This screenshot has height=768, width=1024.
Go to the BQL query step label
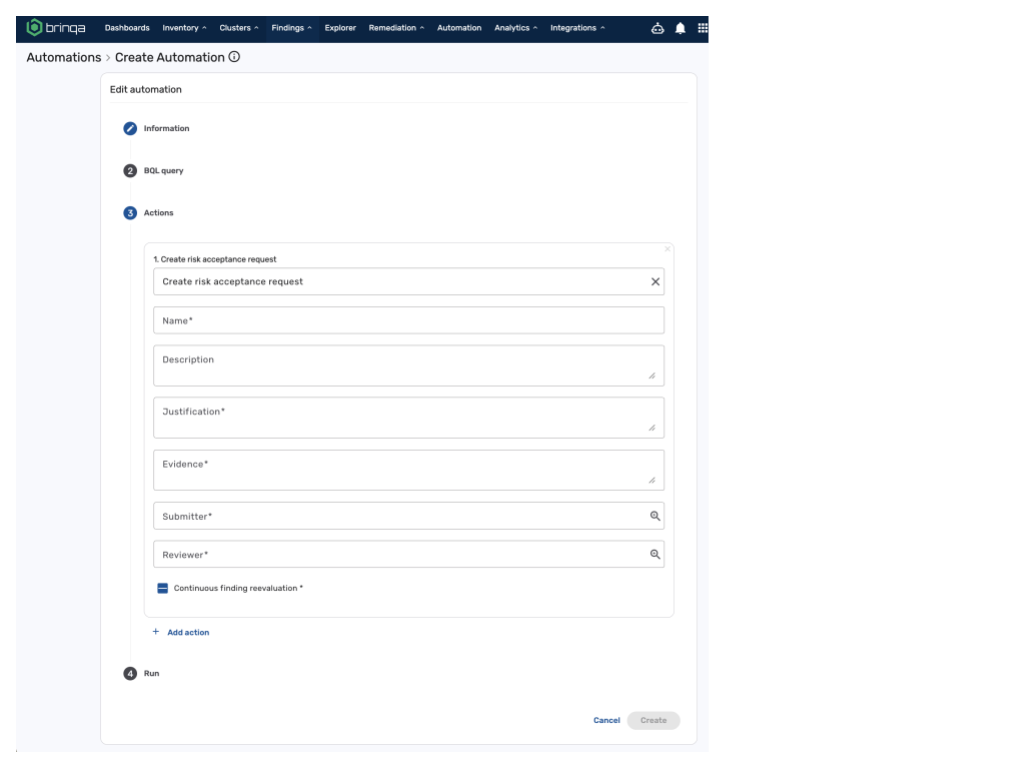pos(163,171)
